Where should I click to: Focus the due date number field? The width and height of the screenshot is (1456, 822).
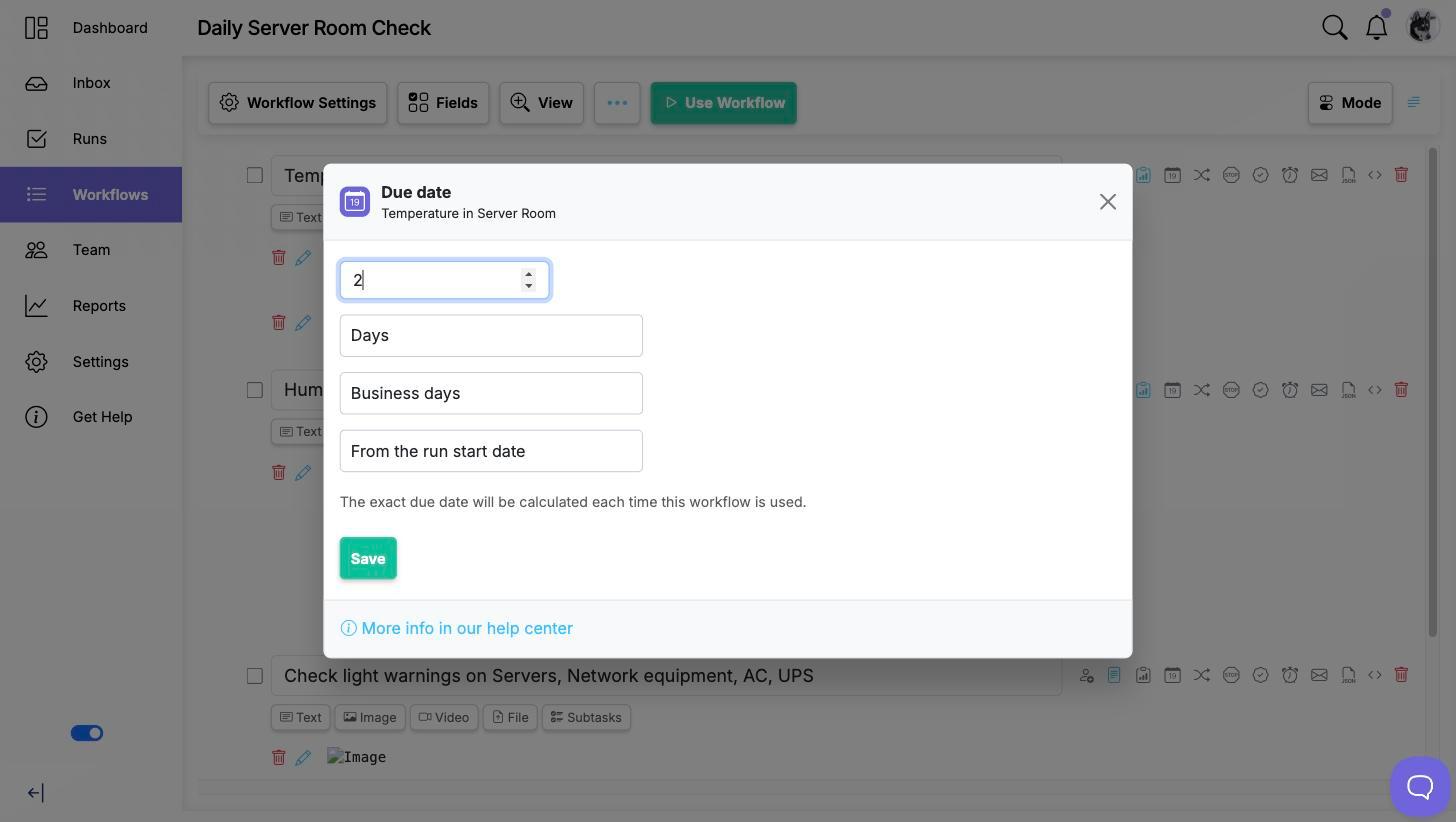tap(445, 280)
